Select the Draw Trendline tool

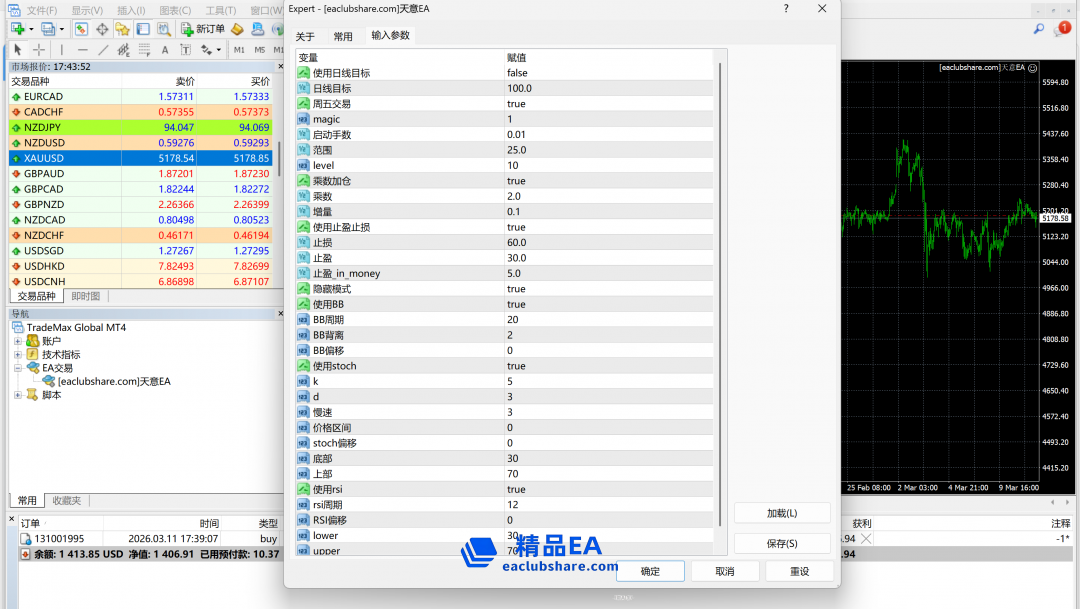click(x=103, y=50)
